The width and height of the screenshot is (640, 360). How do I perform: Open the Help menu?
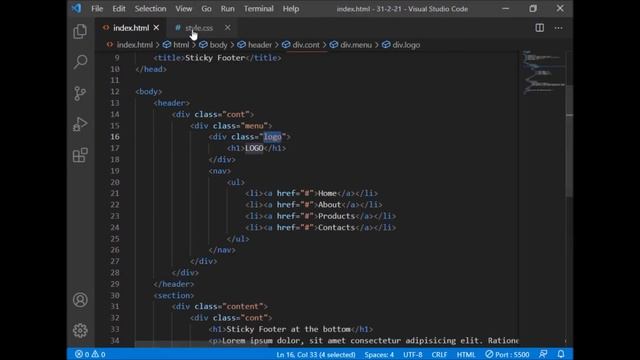click(x=291, y=9)
